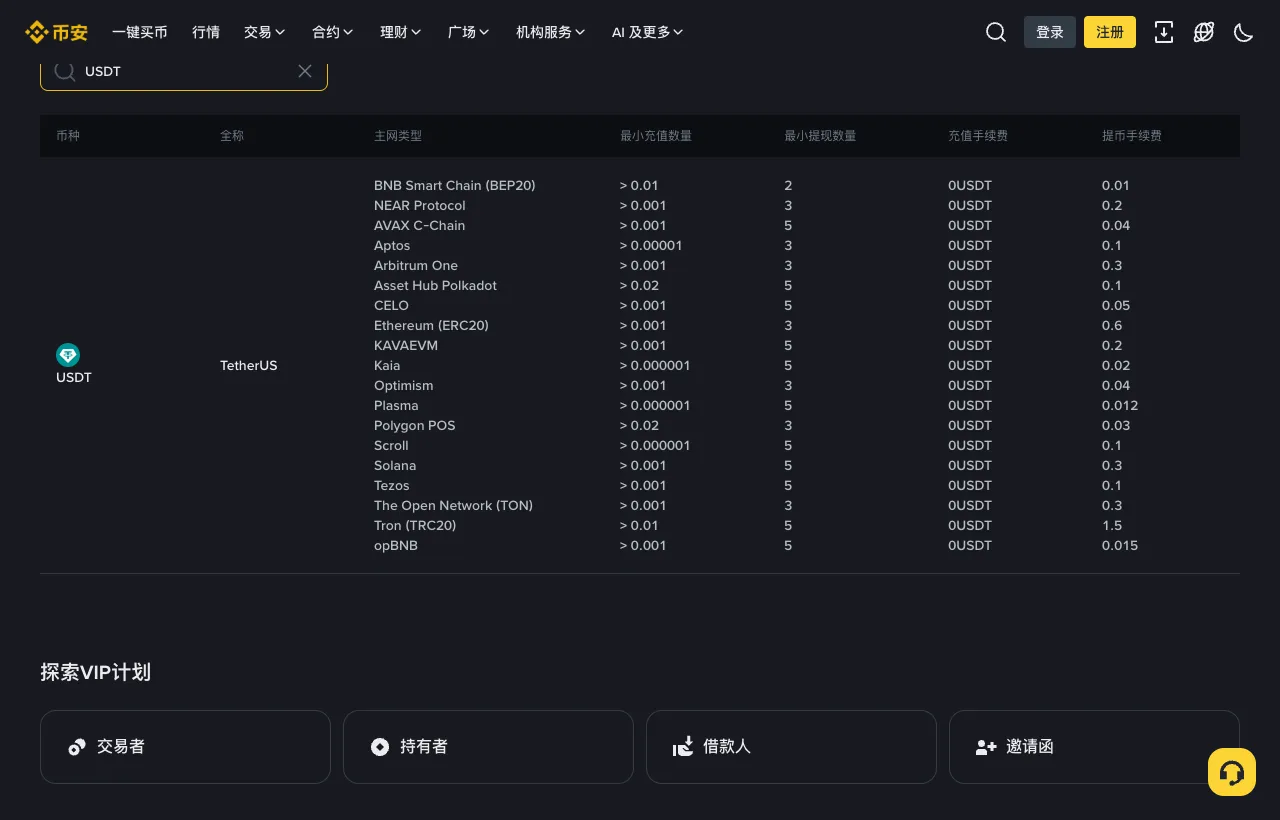Expand the 理财 dropdown menu

click(x=401, y=32)
